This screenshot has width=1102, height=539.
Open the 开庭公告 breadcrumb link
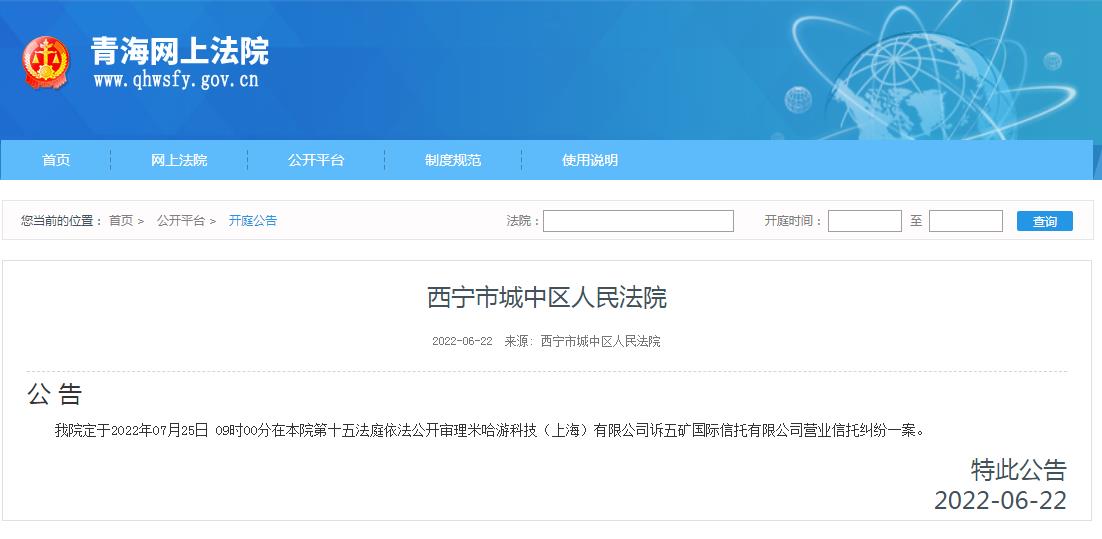click(253, 221)
